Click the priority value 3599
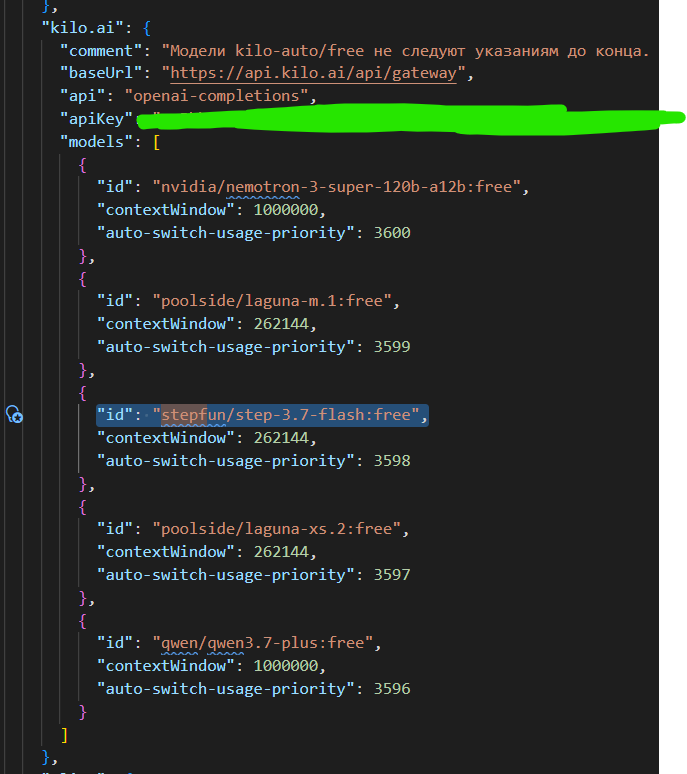The width and height of the screenshot is (687, 774). [x=392, y=347]
